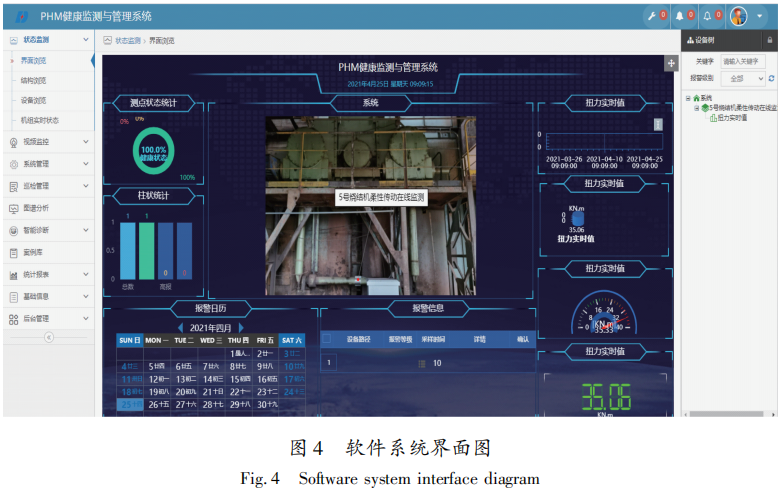Open the outlined bell alerts icon
The height and width of the screenshot is (489, 781).
coord(709,16)
